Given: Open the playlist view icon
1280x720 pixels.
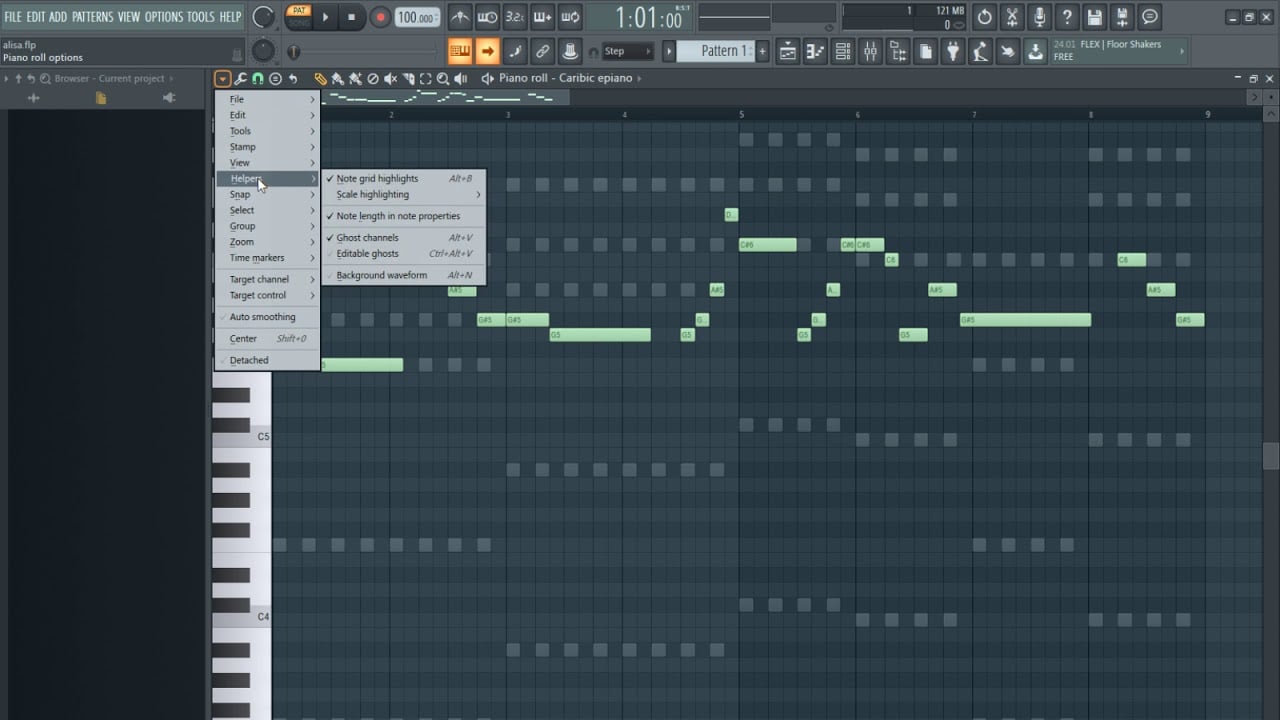Looking at the screenshot, I should [788, 51].
